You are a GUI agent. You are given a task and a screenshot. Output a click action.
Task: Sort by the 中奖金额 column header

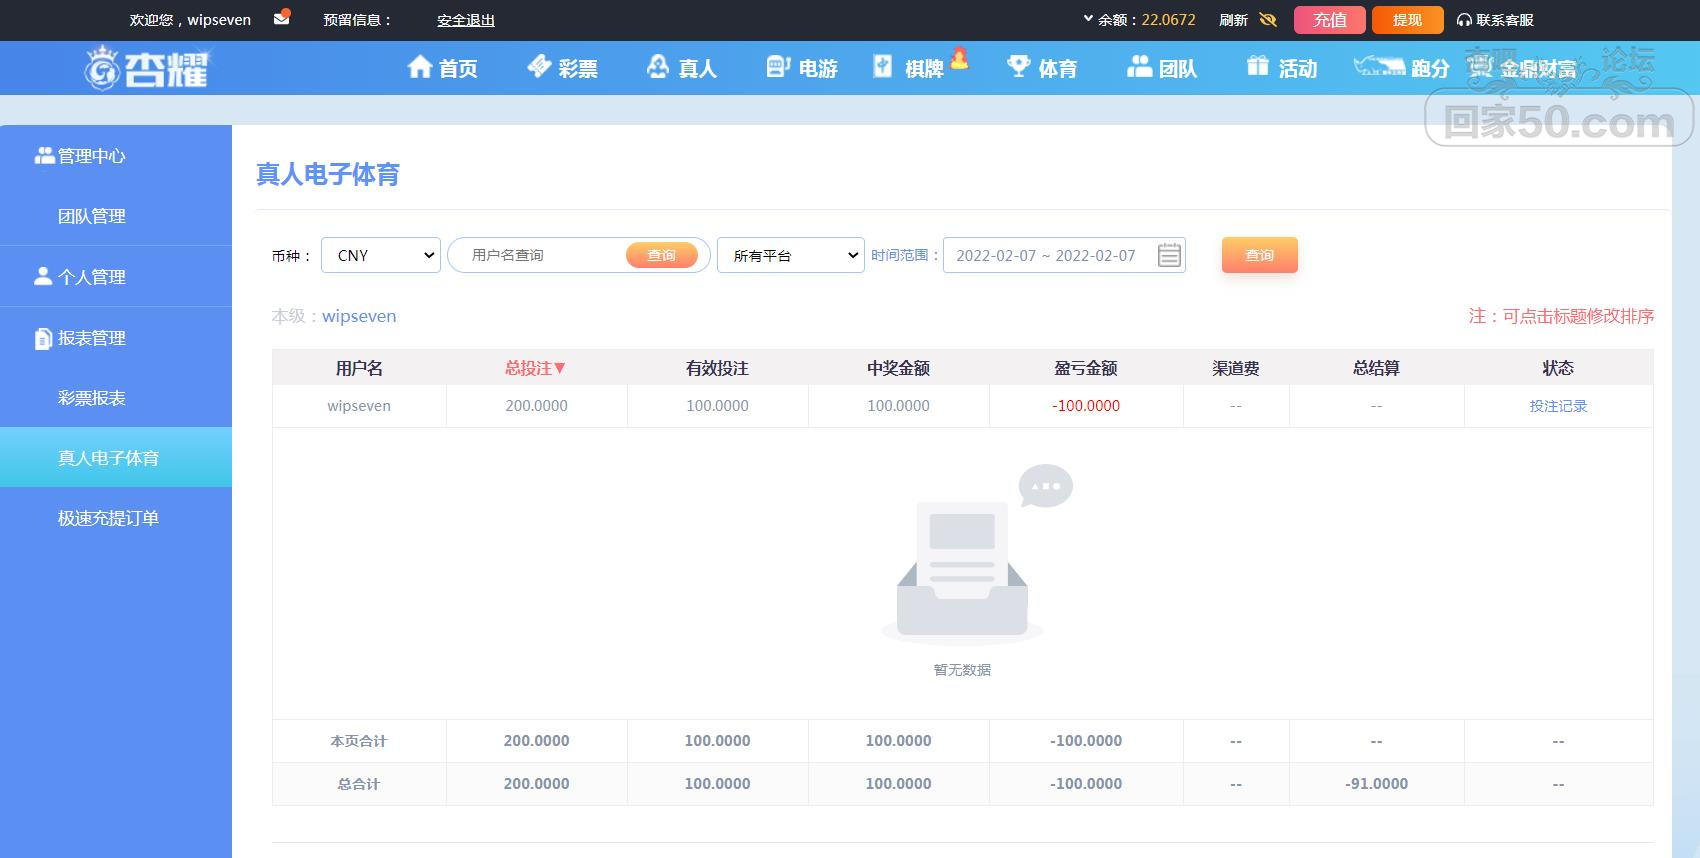click(x=898, y=368)
